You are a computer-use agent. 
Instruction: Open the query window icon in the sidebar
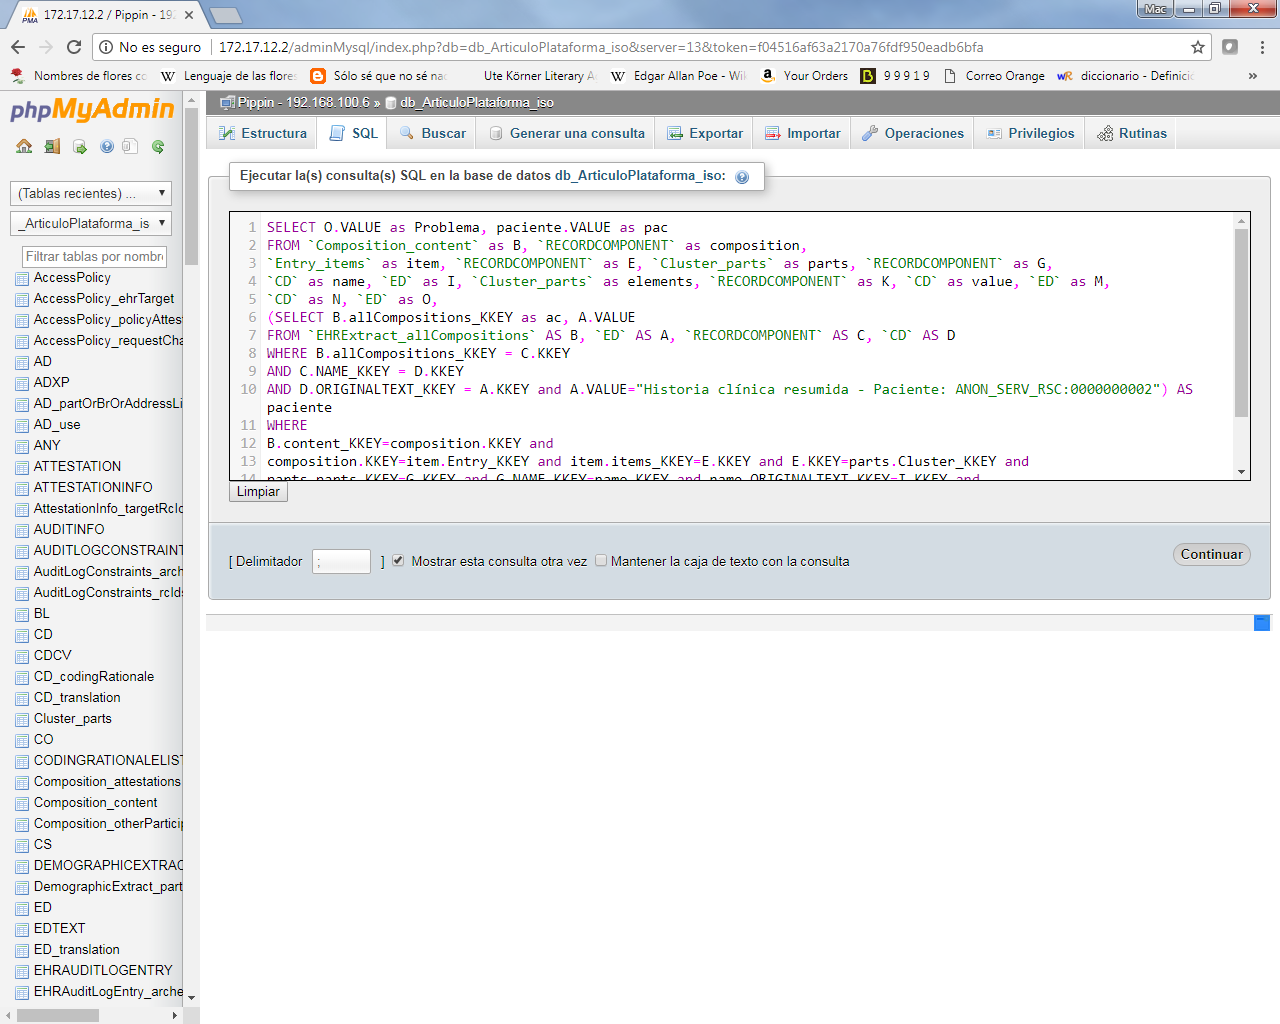coord(79,147)
